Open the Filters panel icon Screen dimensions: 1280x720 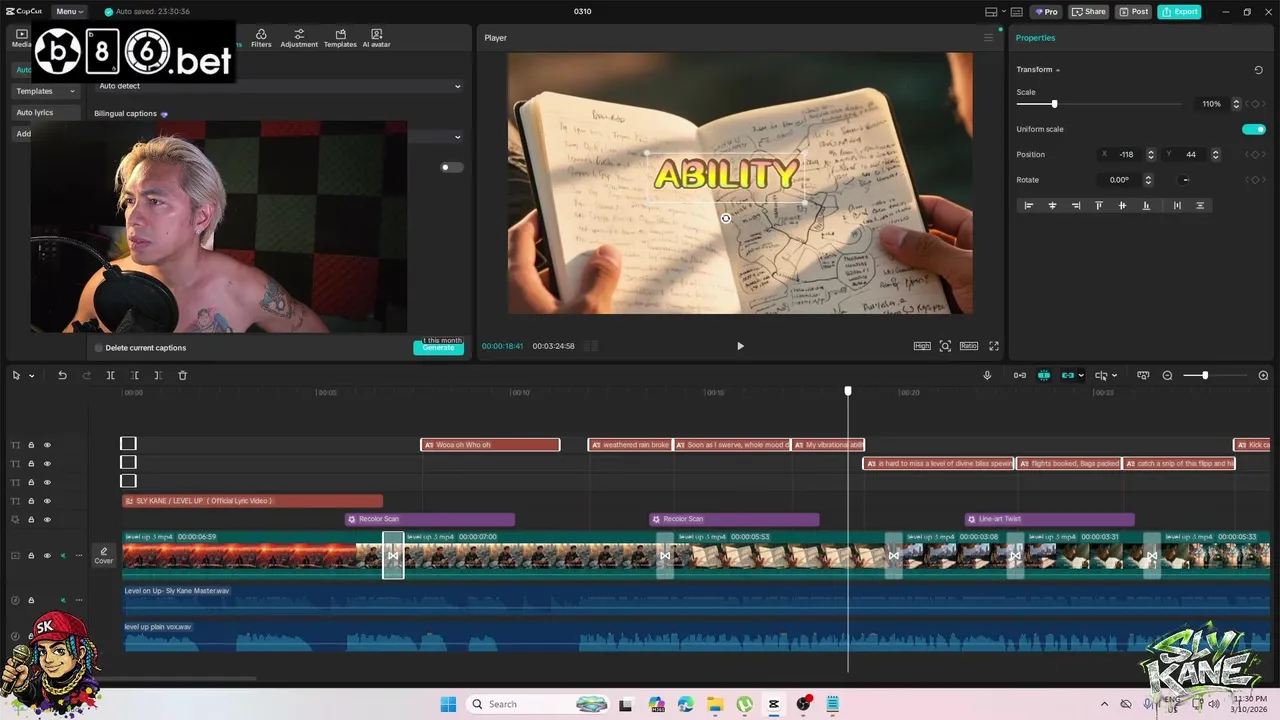(261, 38)
